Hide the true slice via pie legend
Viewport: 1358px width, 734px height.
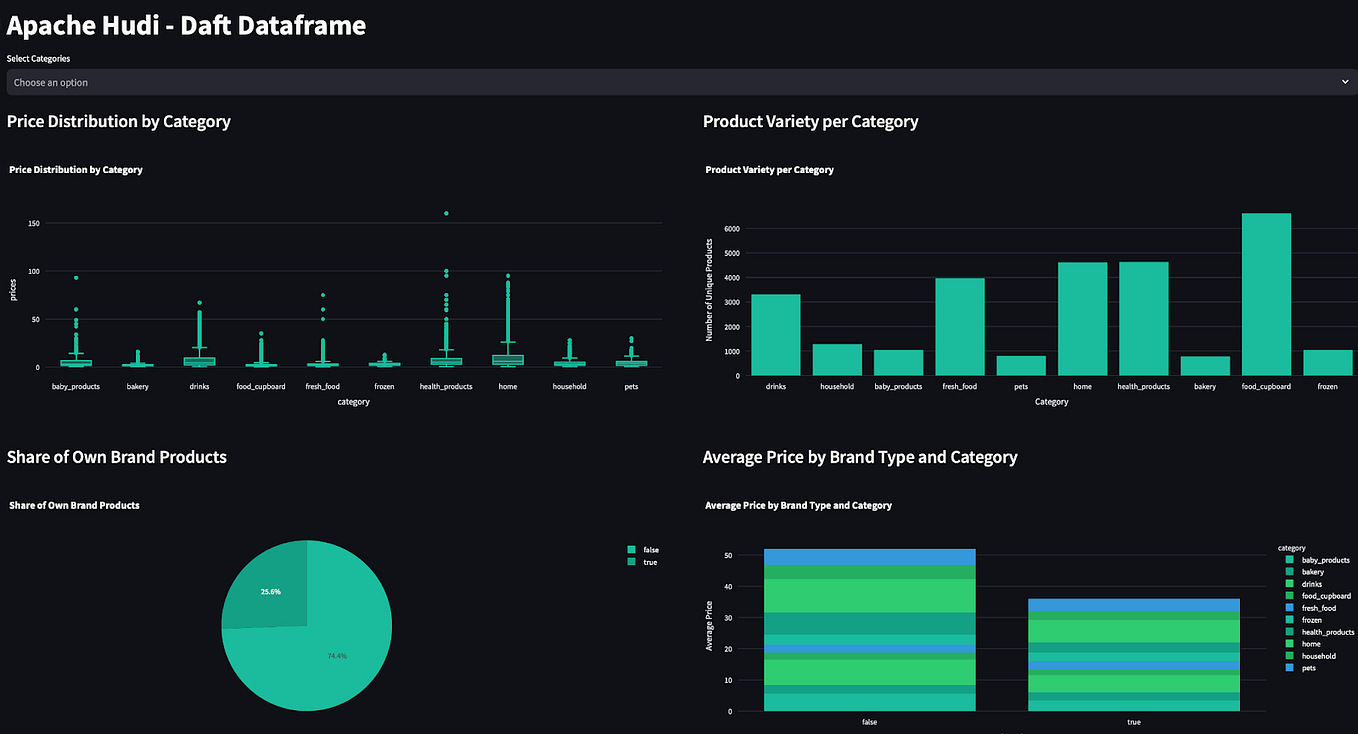[x=643, y=562]
